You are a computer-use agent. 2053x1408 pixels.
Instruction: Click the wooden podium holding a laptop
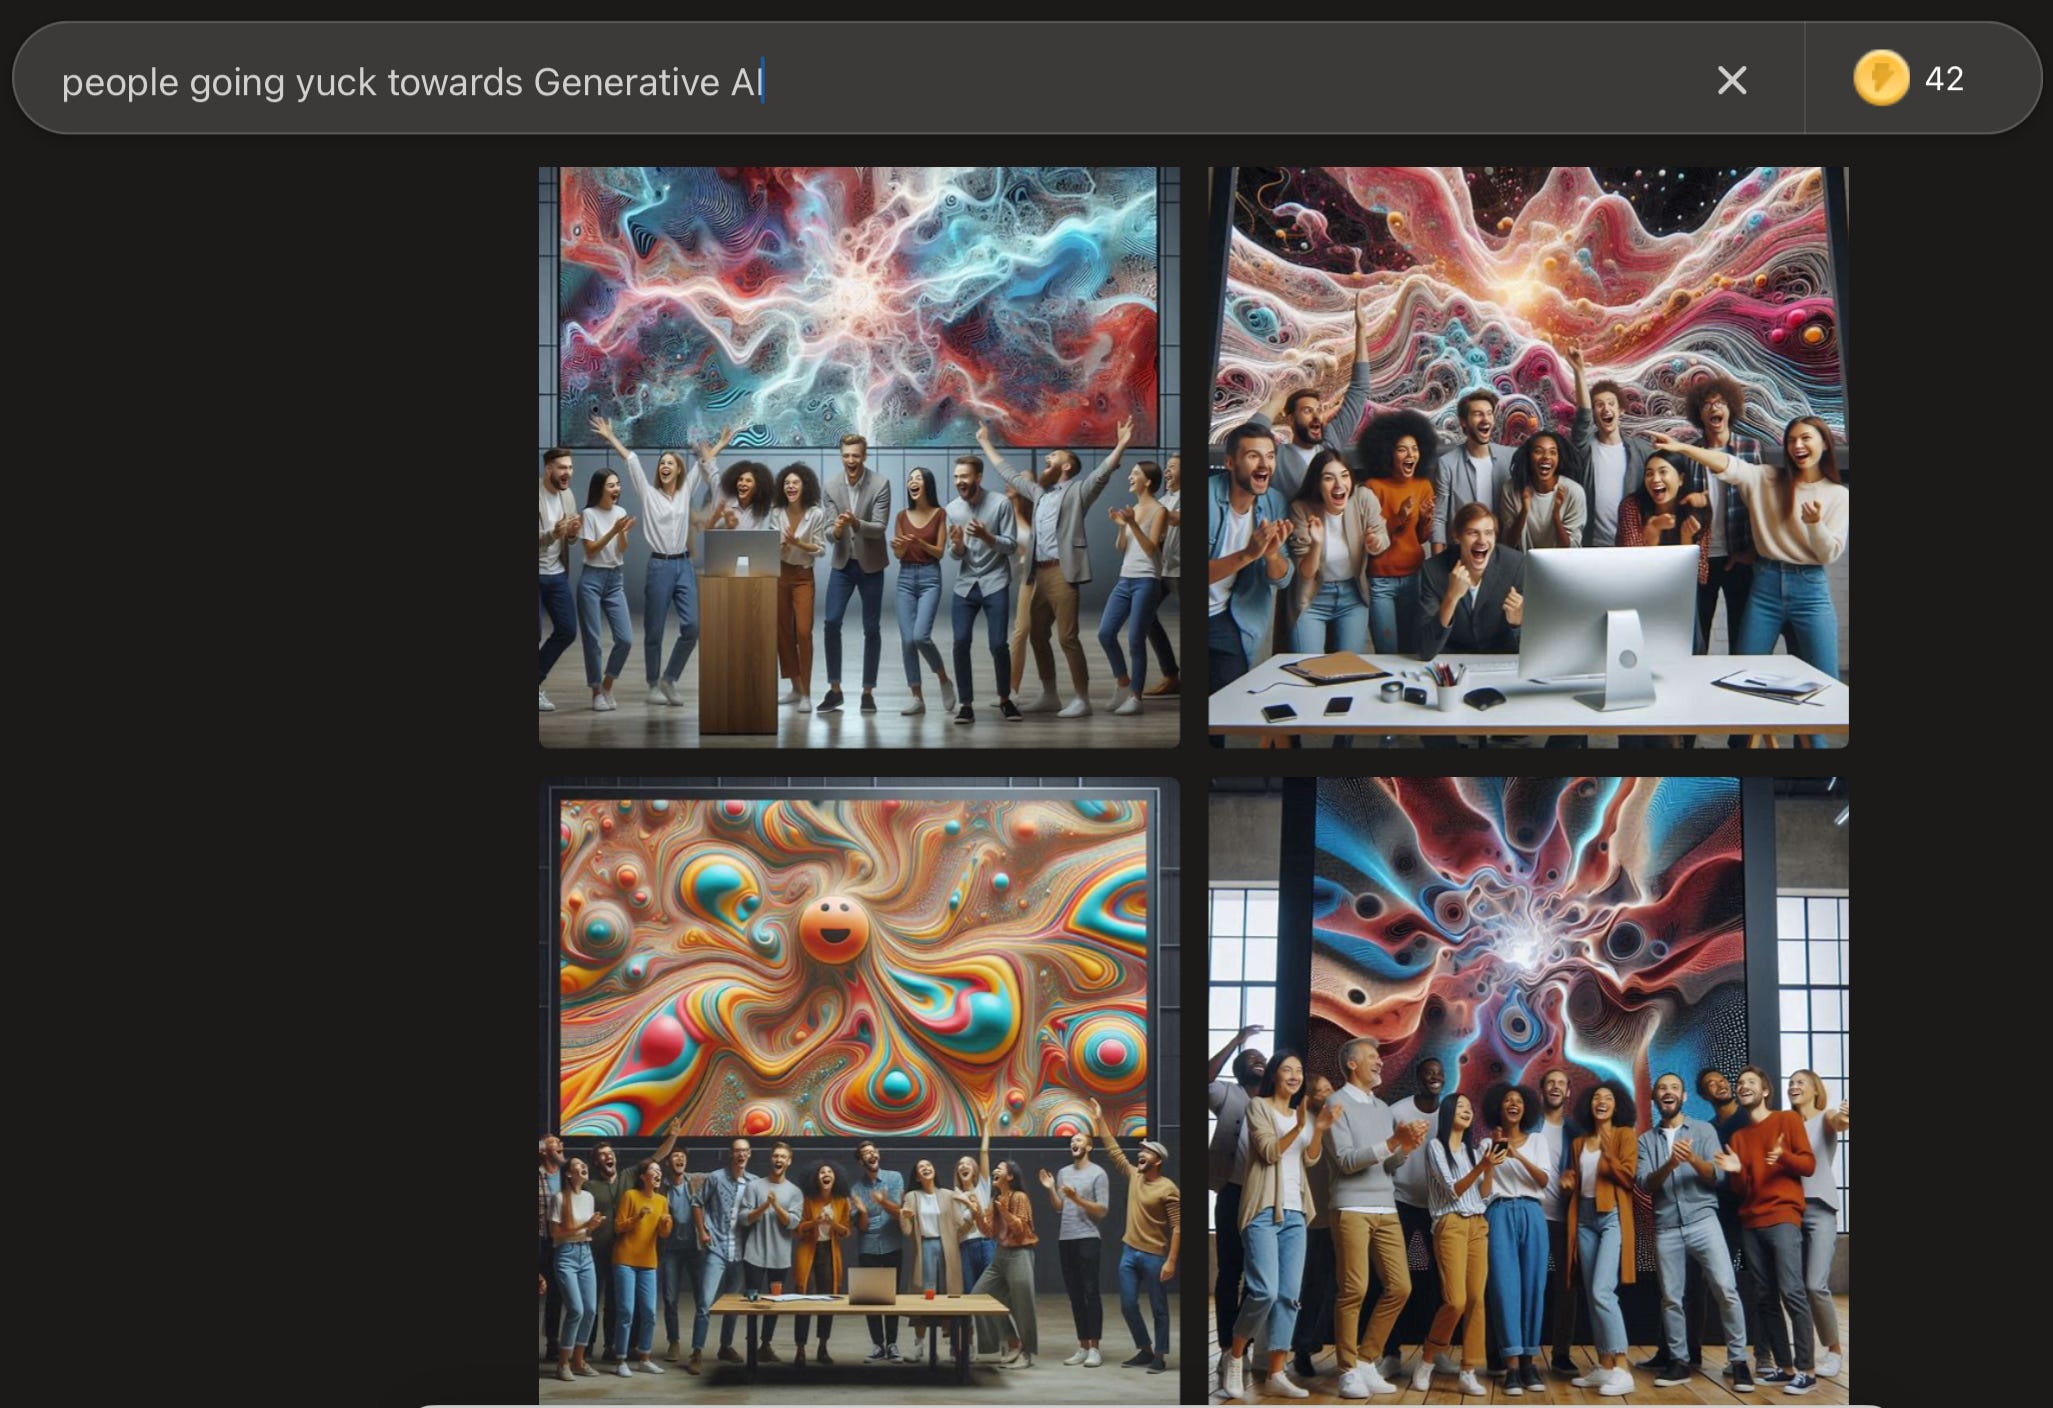click(738, 650)
